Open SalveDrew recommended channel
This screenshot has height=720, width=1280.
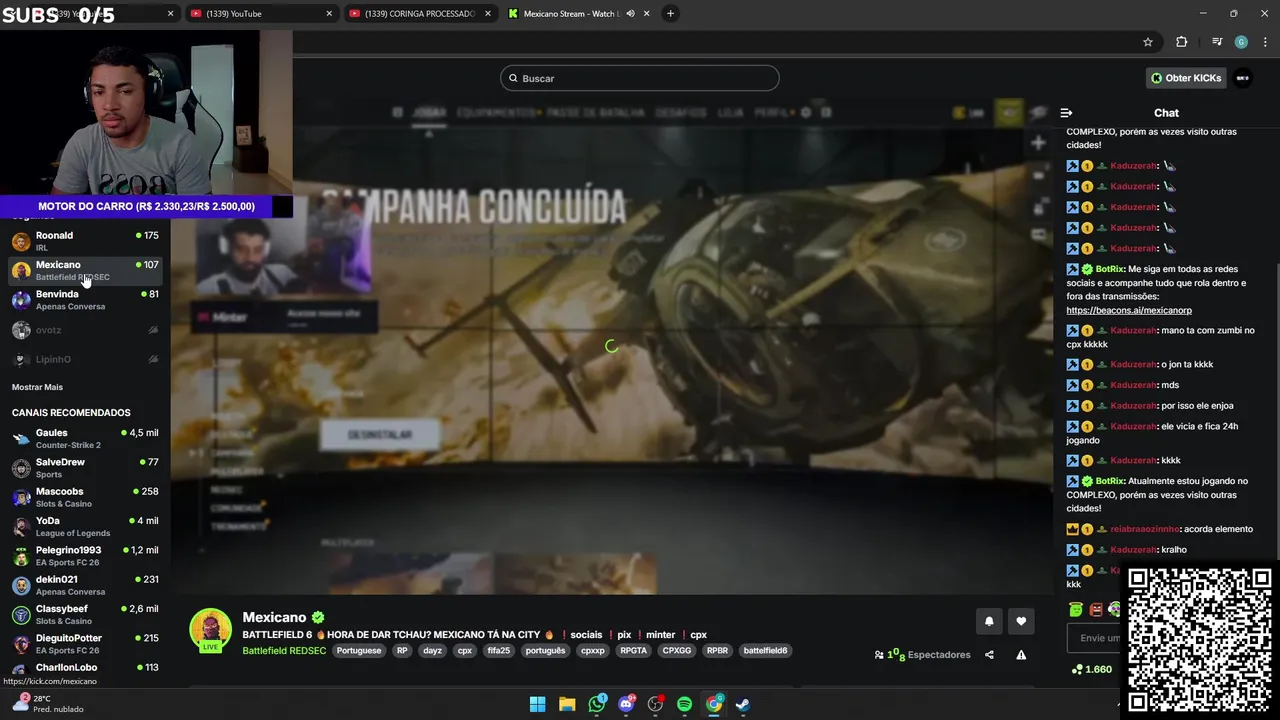coord(85,468)
